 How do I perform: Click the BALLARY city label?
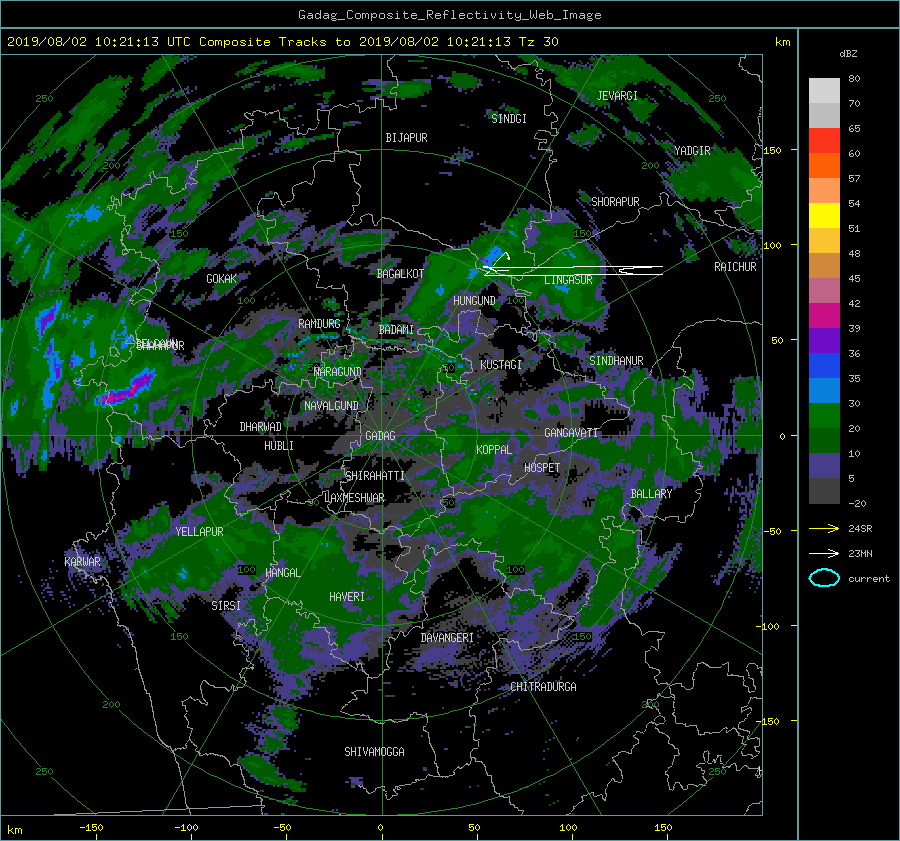pos(651,494)
